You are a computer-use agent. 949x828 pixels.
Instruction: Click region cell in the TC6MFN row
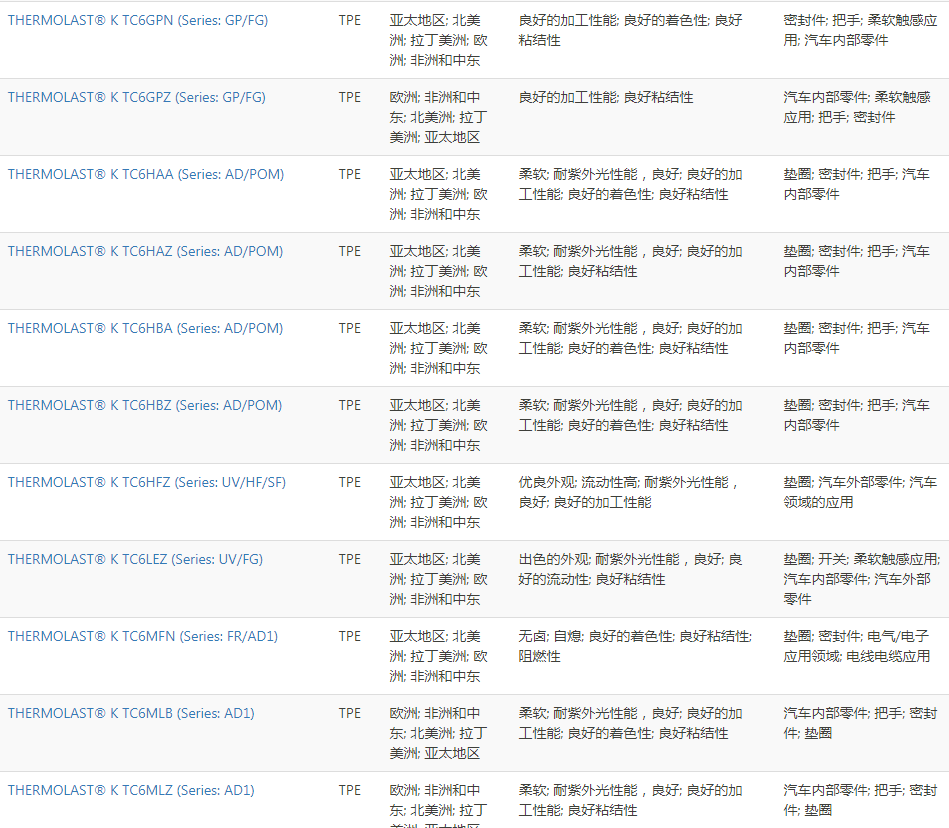(439, 656)
